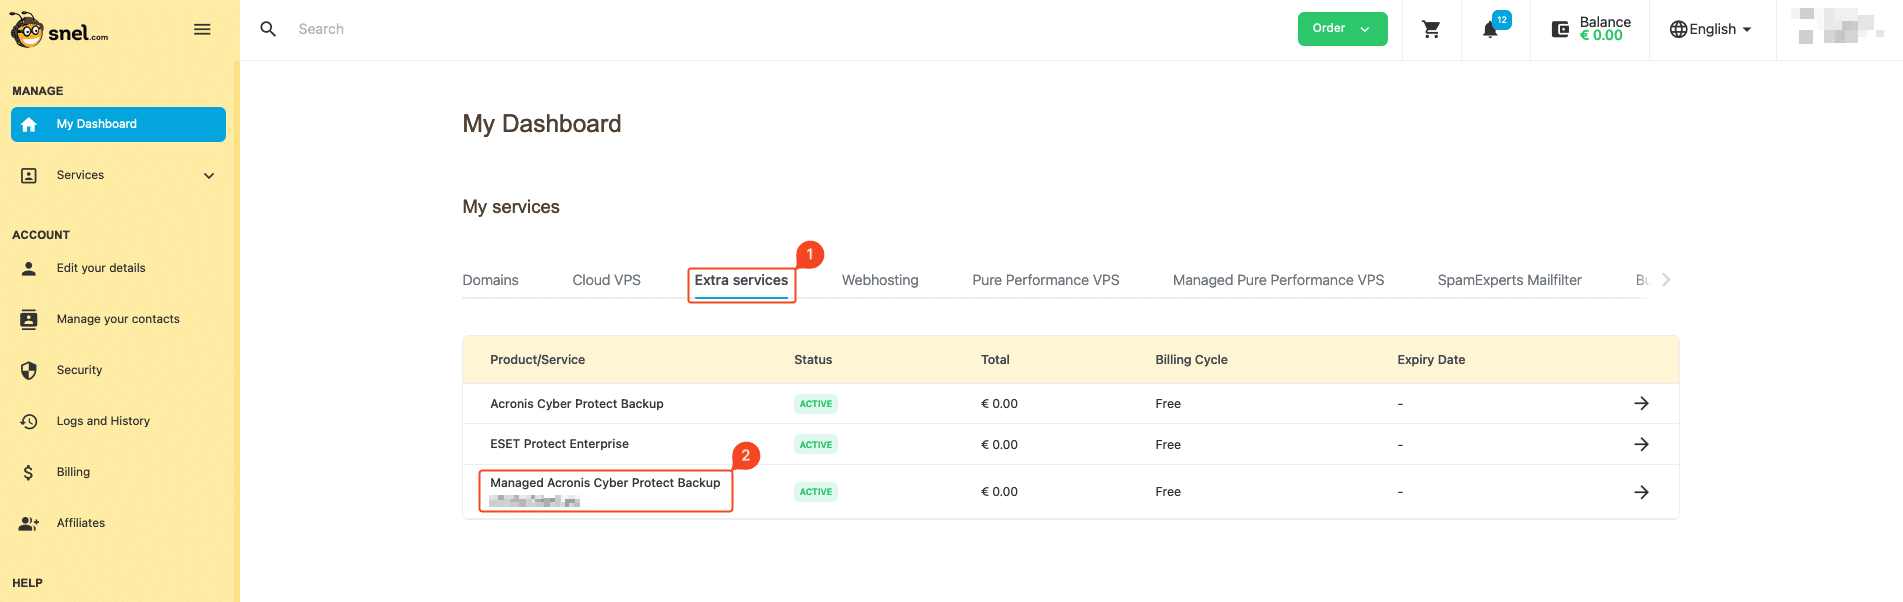Open Affiliates sidebar link

[x=81, y=523]
